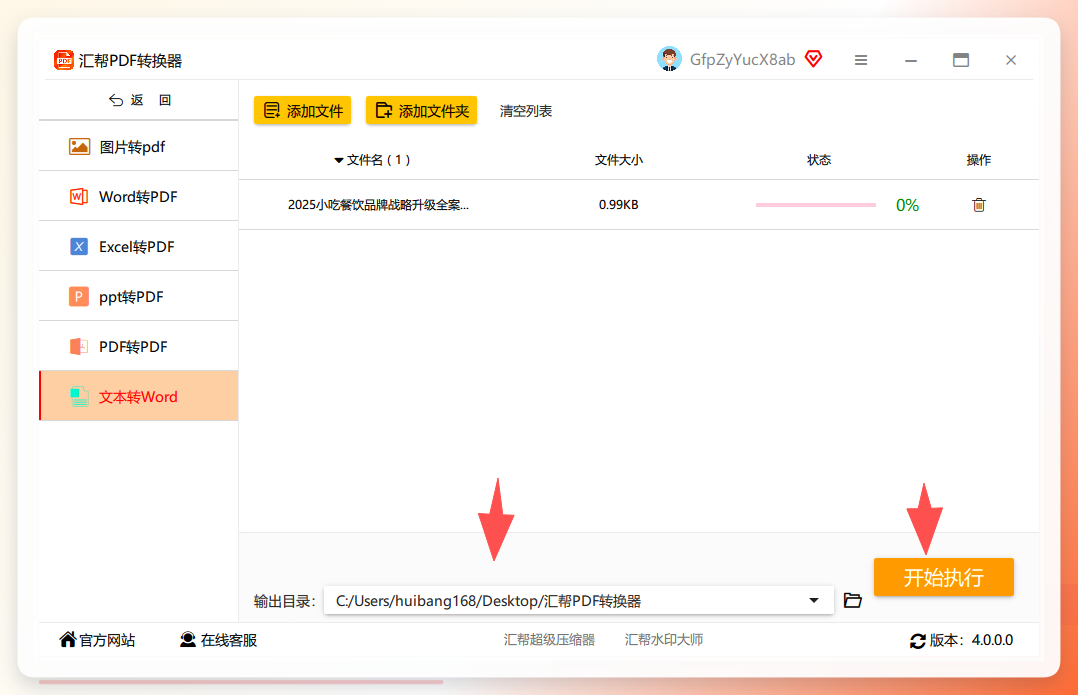Open the 汇帮超级压缩器 link
This screenshot has width=1078, height=695.
click(x=549, y=640)
